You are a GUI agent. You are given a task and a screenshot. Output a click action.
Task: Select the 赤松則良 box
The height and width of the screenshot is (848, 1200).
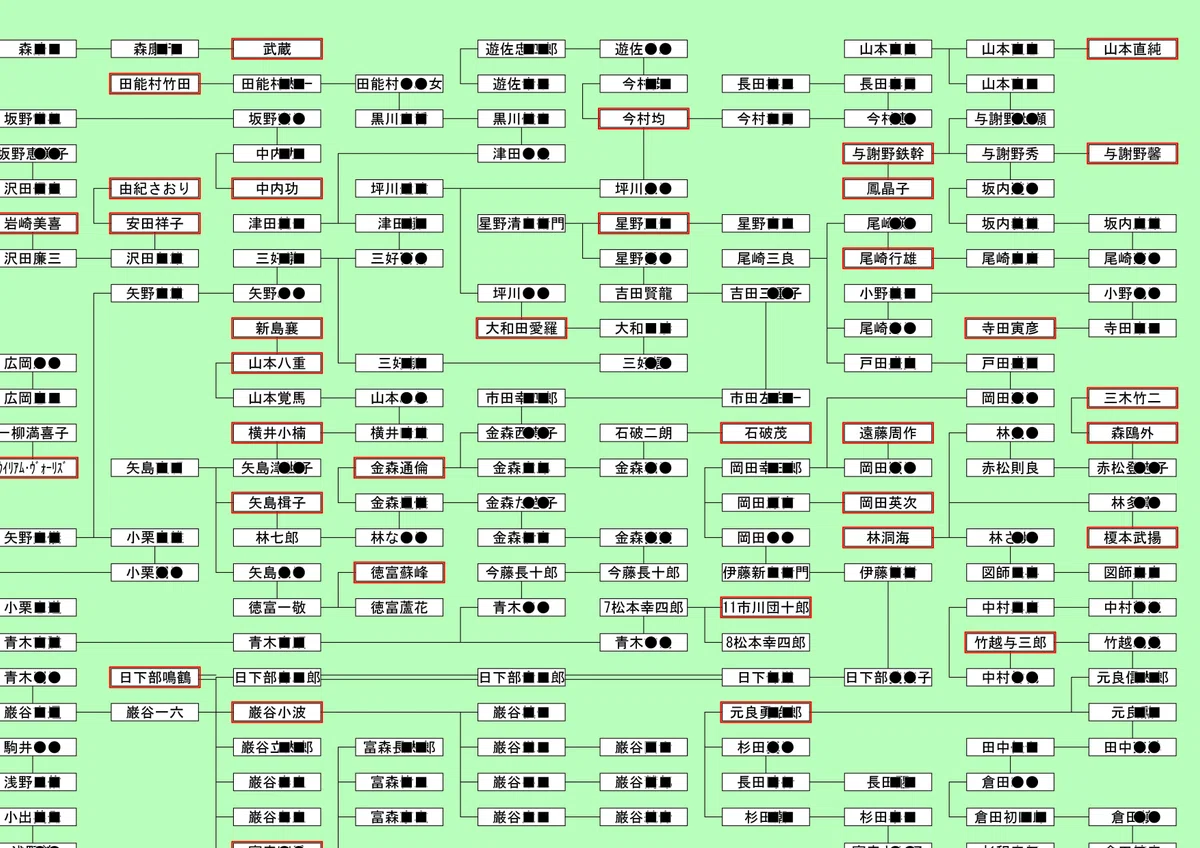(x=1010, y=468)
